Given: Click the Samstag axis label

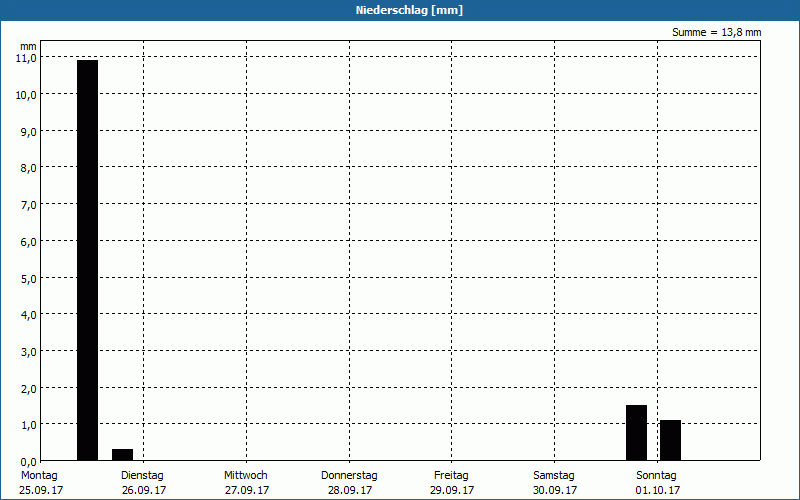Looking at the screenshot, I should (x=554, y=476).
